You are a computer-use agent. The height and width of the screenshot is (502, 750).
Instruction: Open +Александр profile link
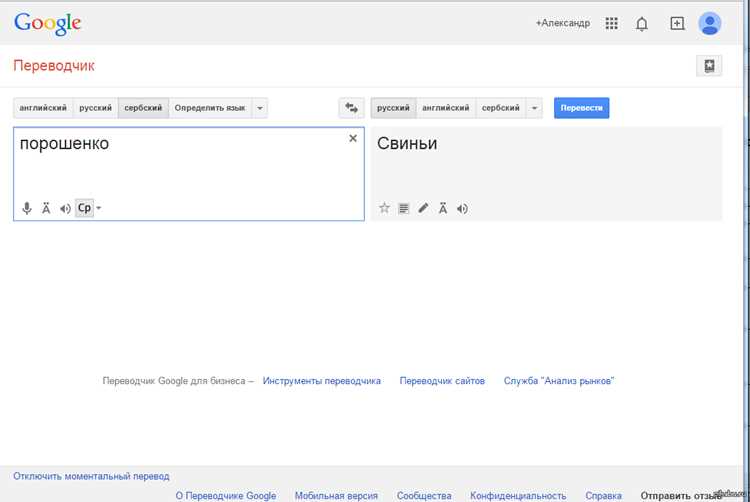pyautogui.click(x=562, y=23)
